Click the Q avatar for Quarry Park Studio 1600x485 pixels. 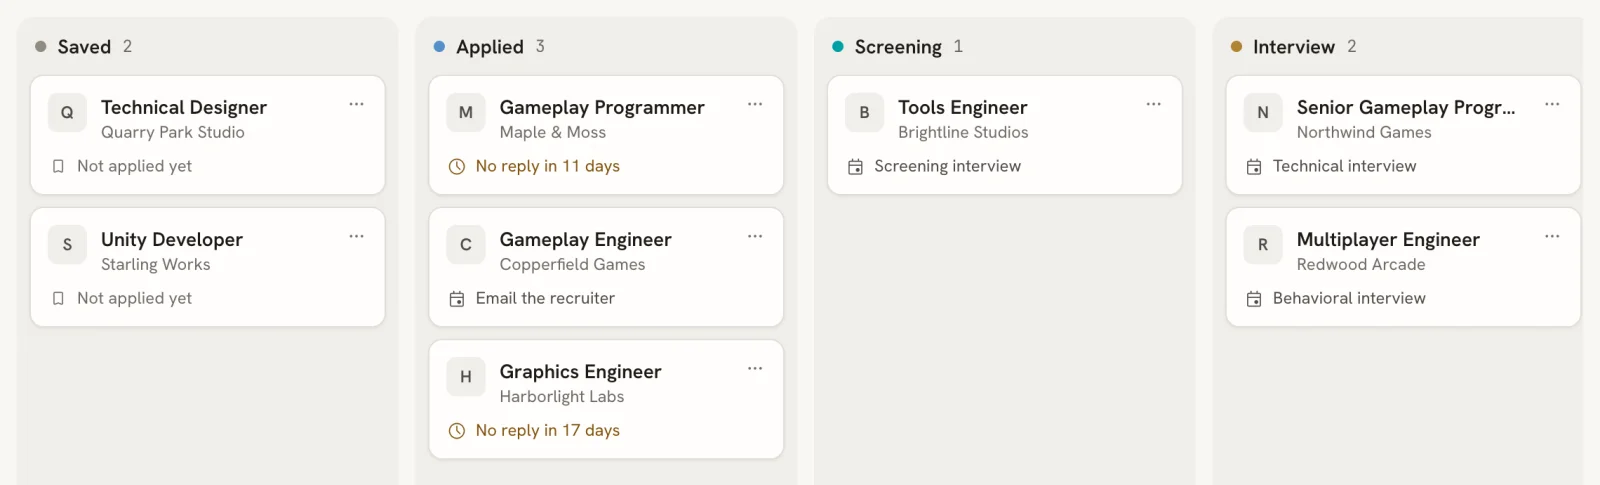(x=67, y=113)
